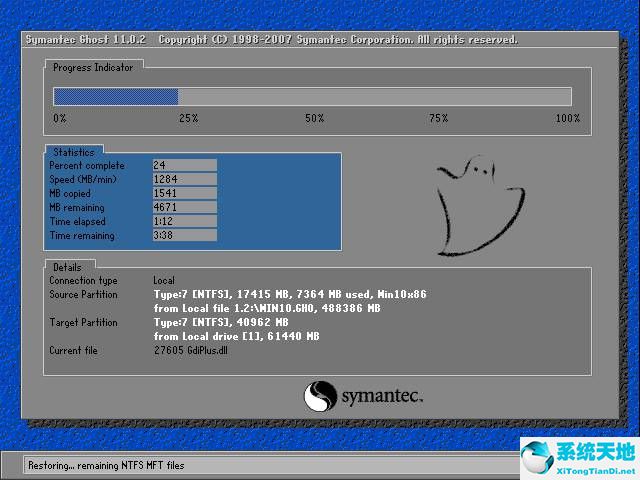Click the Symantec circular logo icon
Image resolution: width=640 pixels, height=480 pixels.
(320, 396)
